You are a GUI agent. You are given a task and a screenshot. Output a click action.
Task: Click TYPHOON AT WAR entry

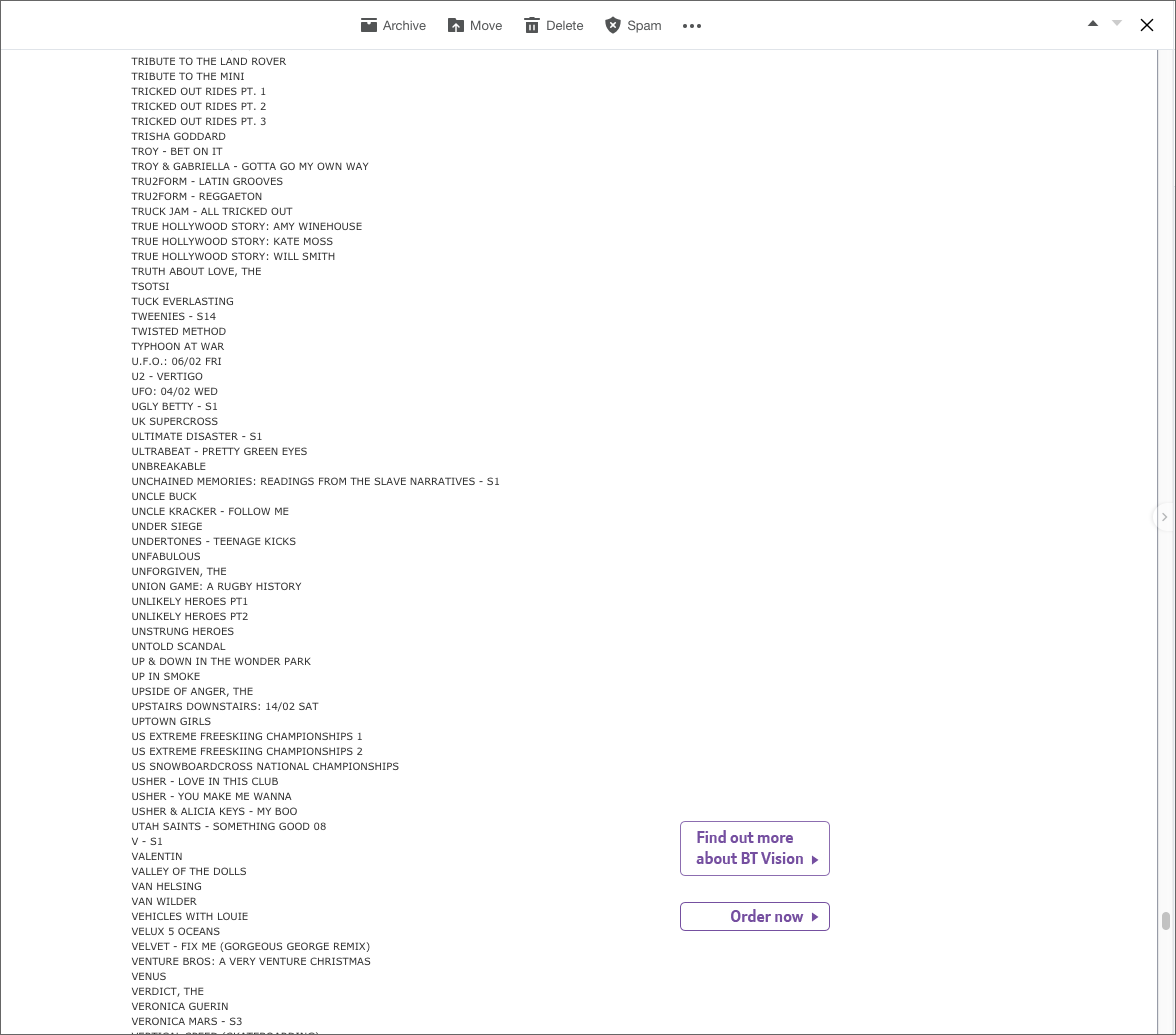(178, 346)
